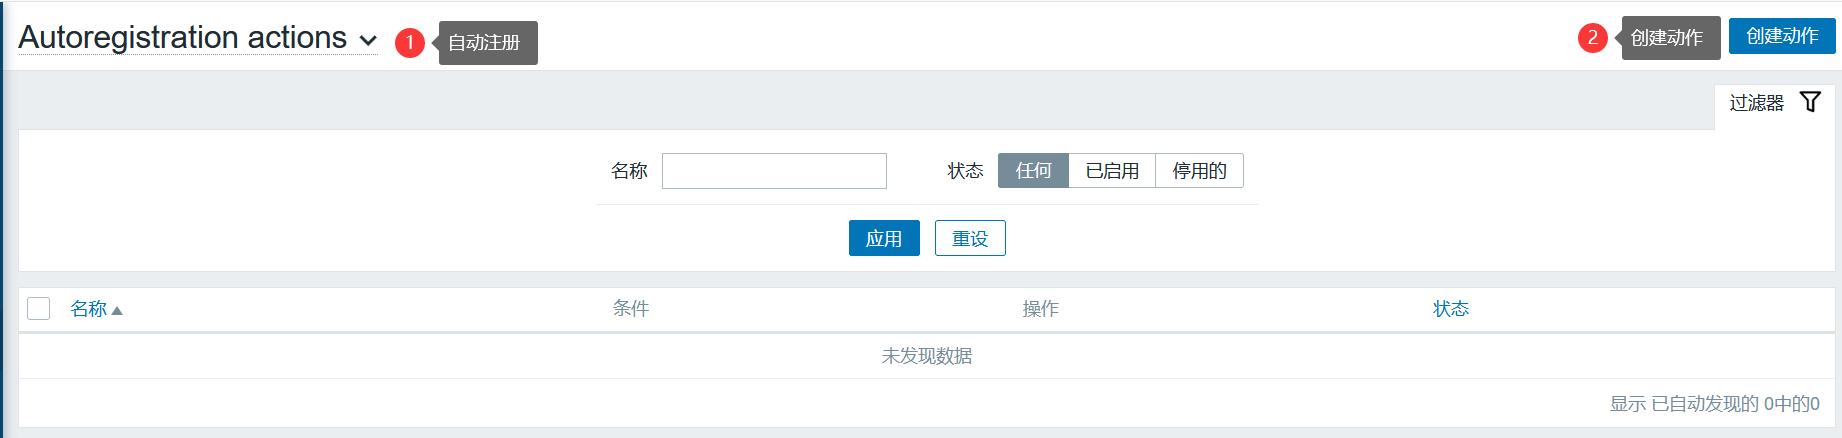This screenshot has width=1842, height=438.
Task: Focus the 名称 text input field
Action: 774,171
